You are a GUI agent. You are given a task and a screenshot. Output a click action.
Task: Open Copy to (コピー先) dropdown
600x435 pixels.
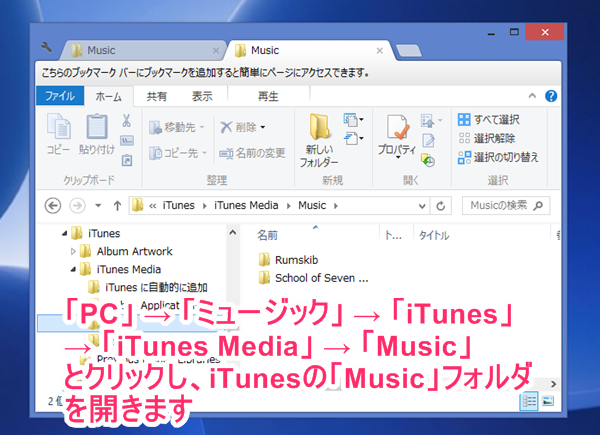178,153
